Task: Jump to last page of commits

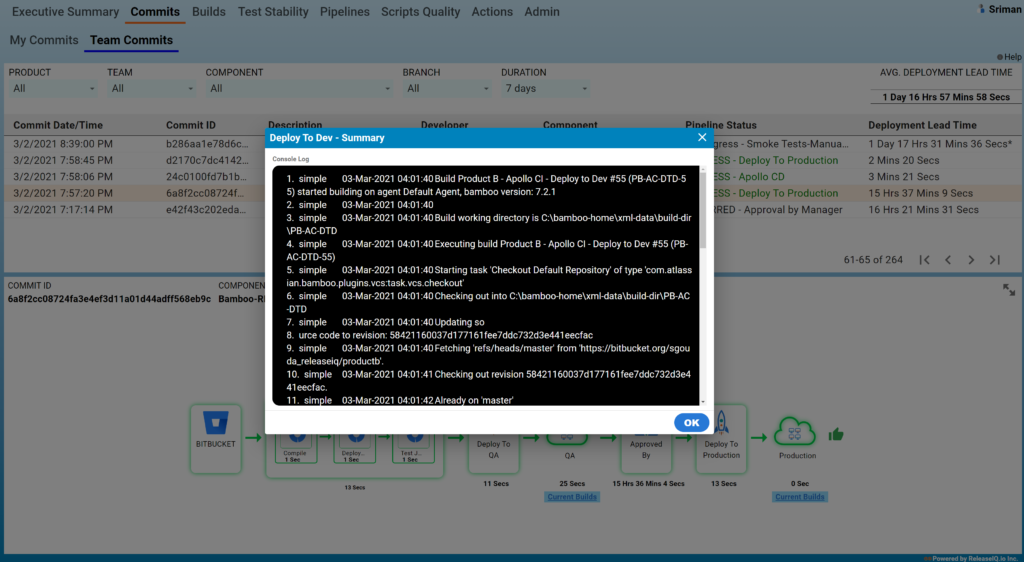Action: 995,260
